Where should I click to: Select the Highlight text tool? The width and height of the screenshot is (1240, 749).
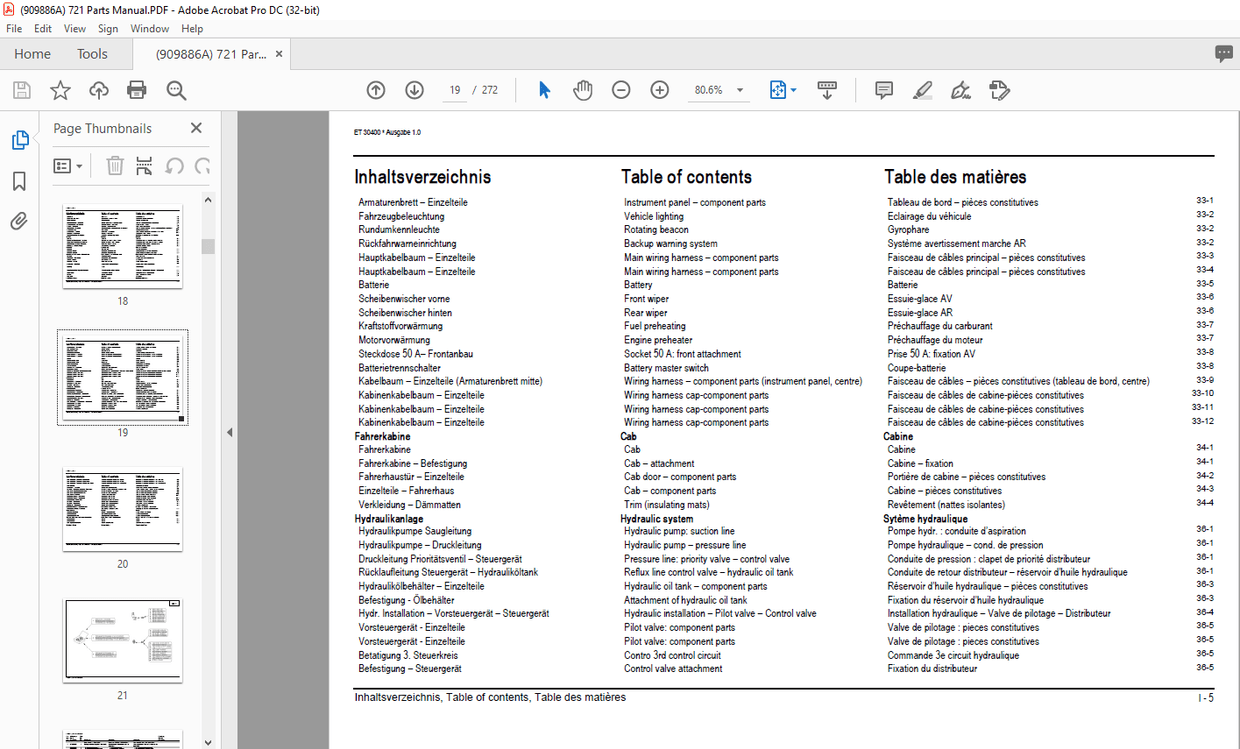pyautogui.click(x=922, y=90)
